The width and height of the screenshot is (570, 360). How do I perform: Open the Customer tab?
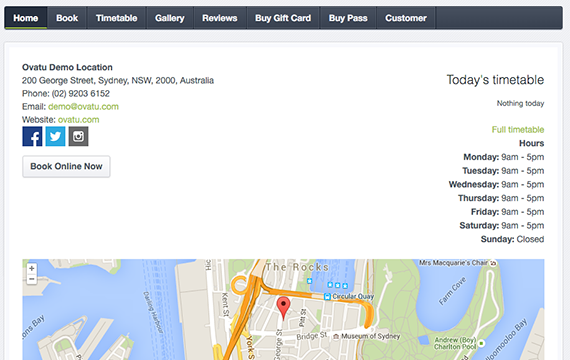pos(406,18)
